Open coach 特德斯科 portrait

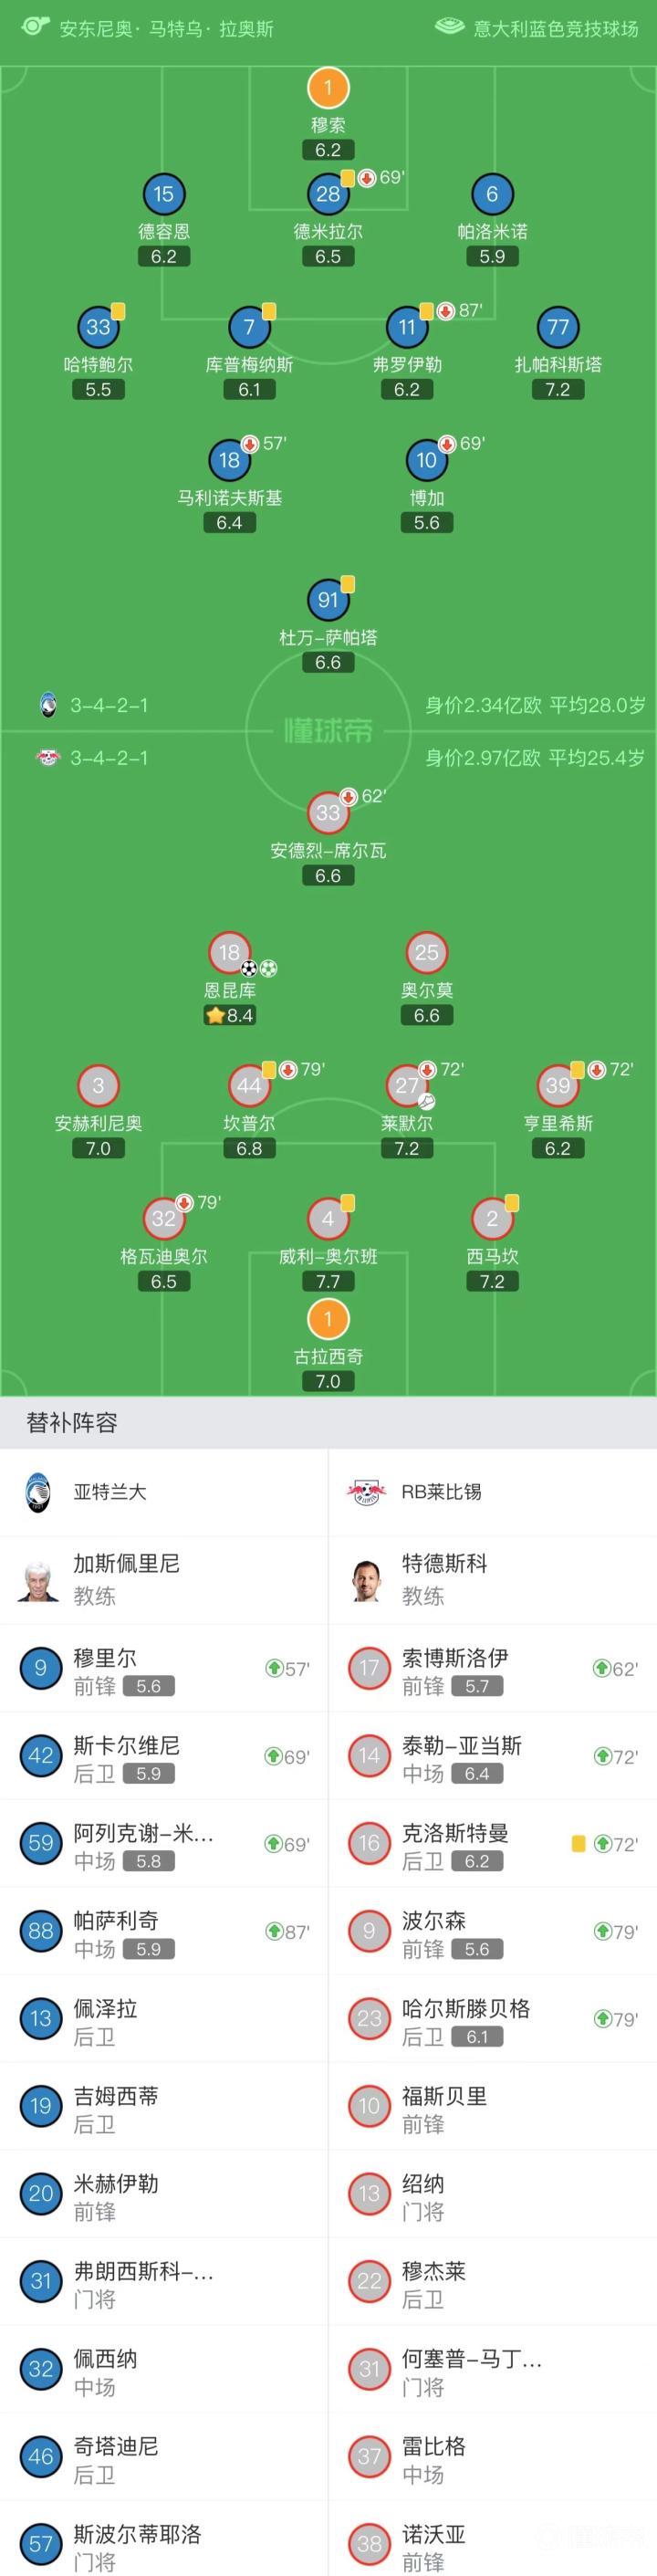367,1579
